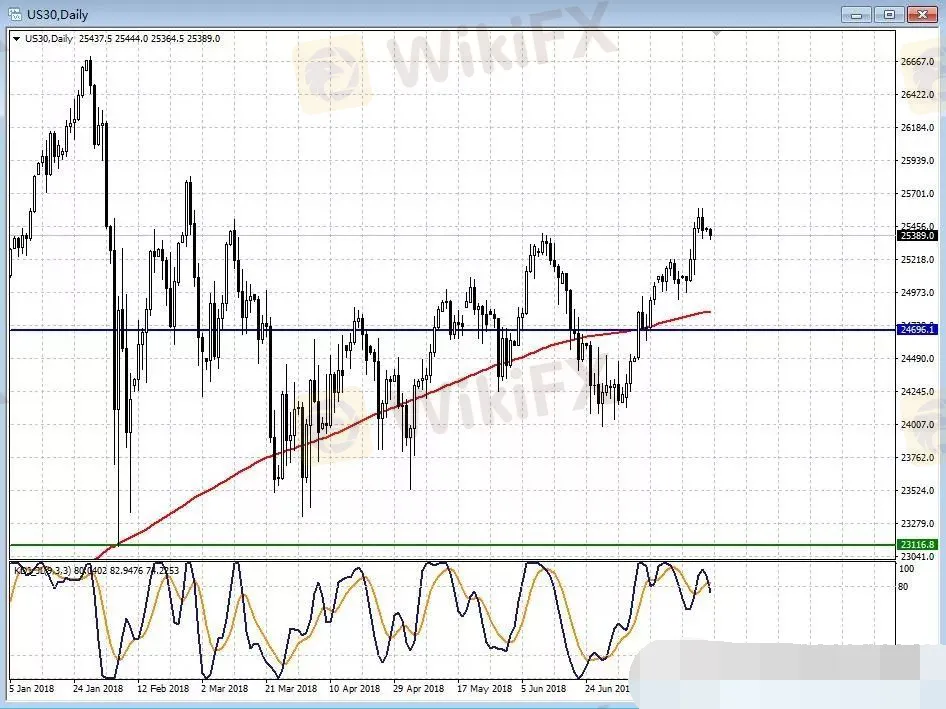
Task: Expand the US30,Daily chart dropdown triangle
Action: pos(16,39)
